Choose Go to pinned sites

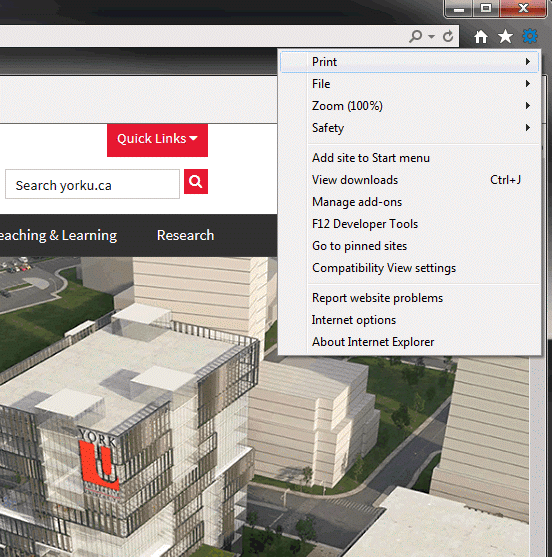409,246
